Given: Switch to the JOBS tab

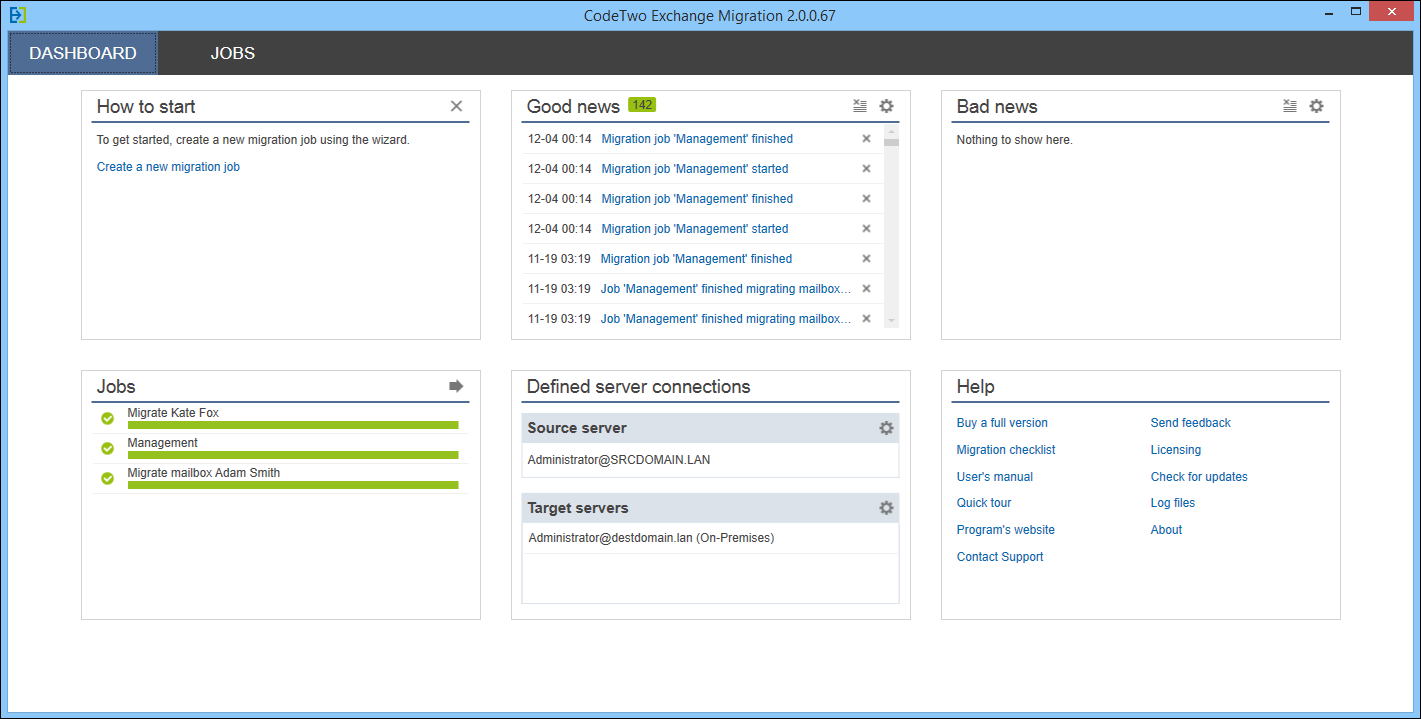Looking at the screenshot, I should (232, 53).
